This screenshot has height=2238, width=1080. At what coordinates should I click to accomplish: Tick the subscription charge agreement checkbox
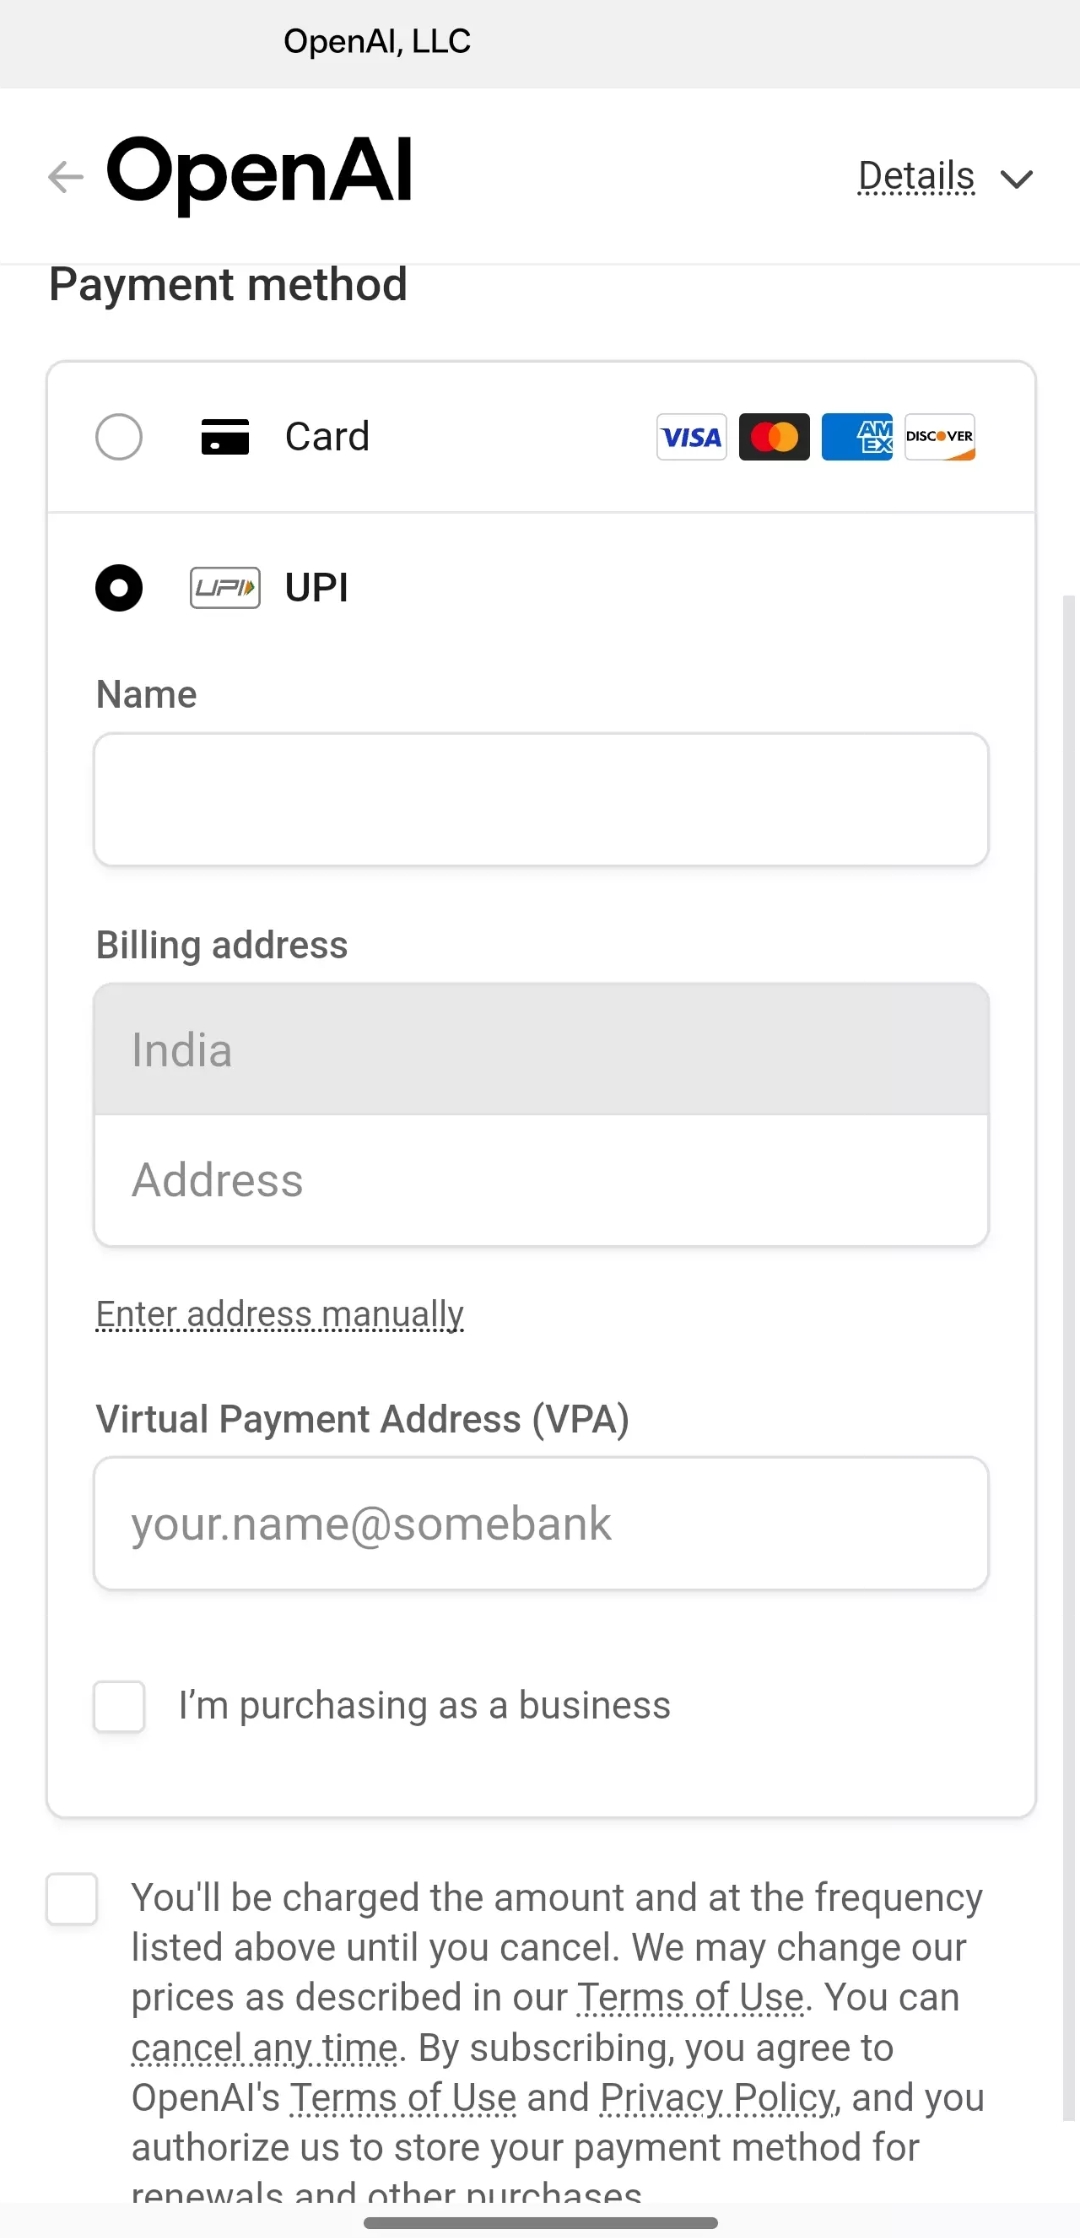click(72, 1899)
